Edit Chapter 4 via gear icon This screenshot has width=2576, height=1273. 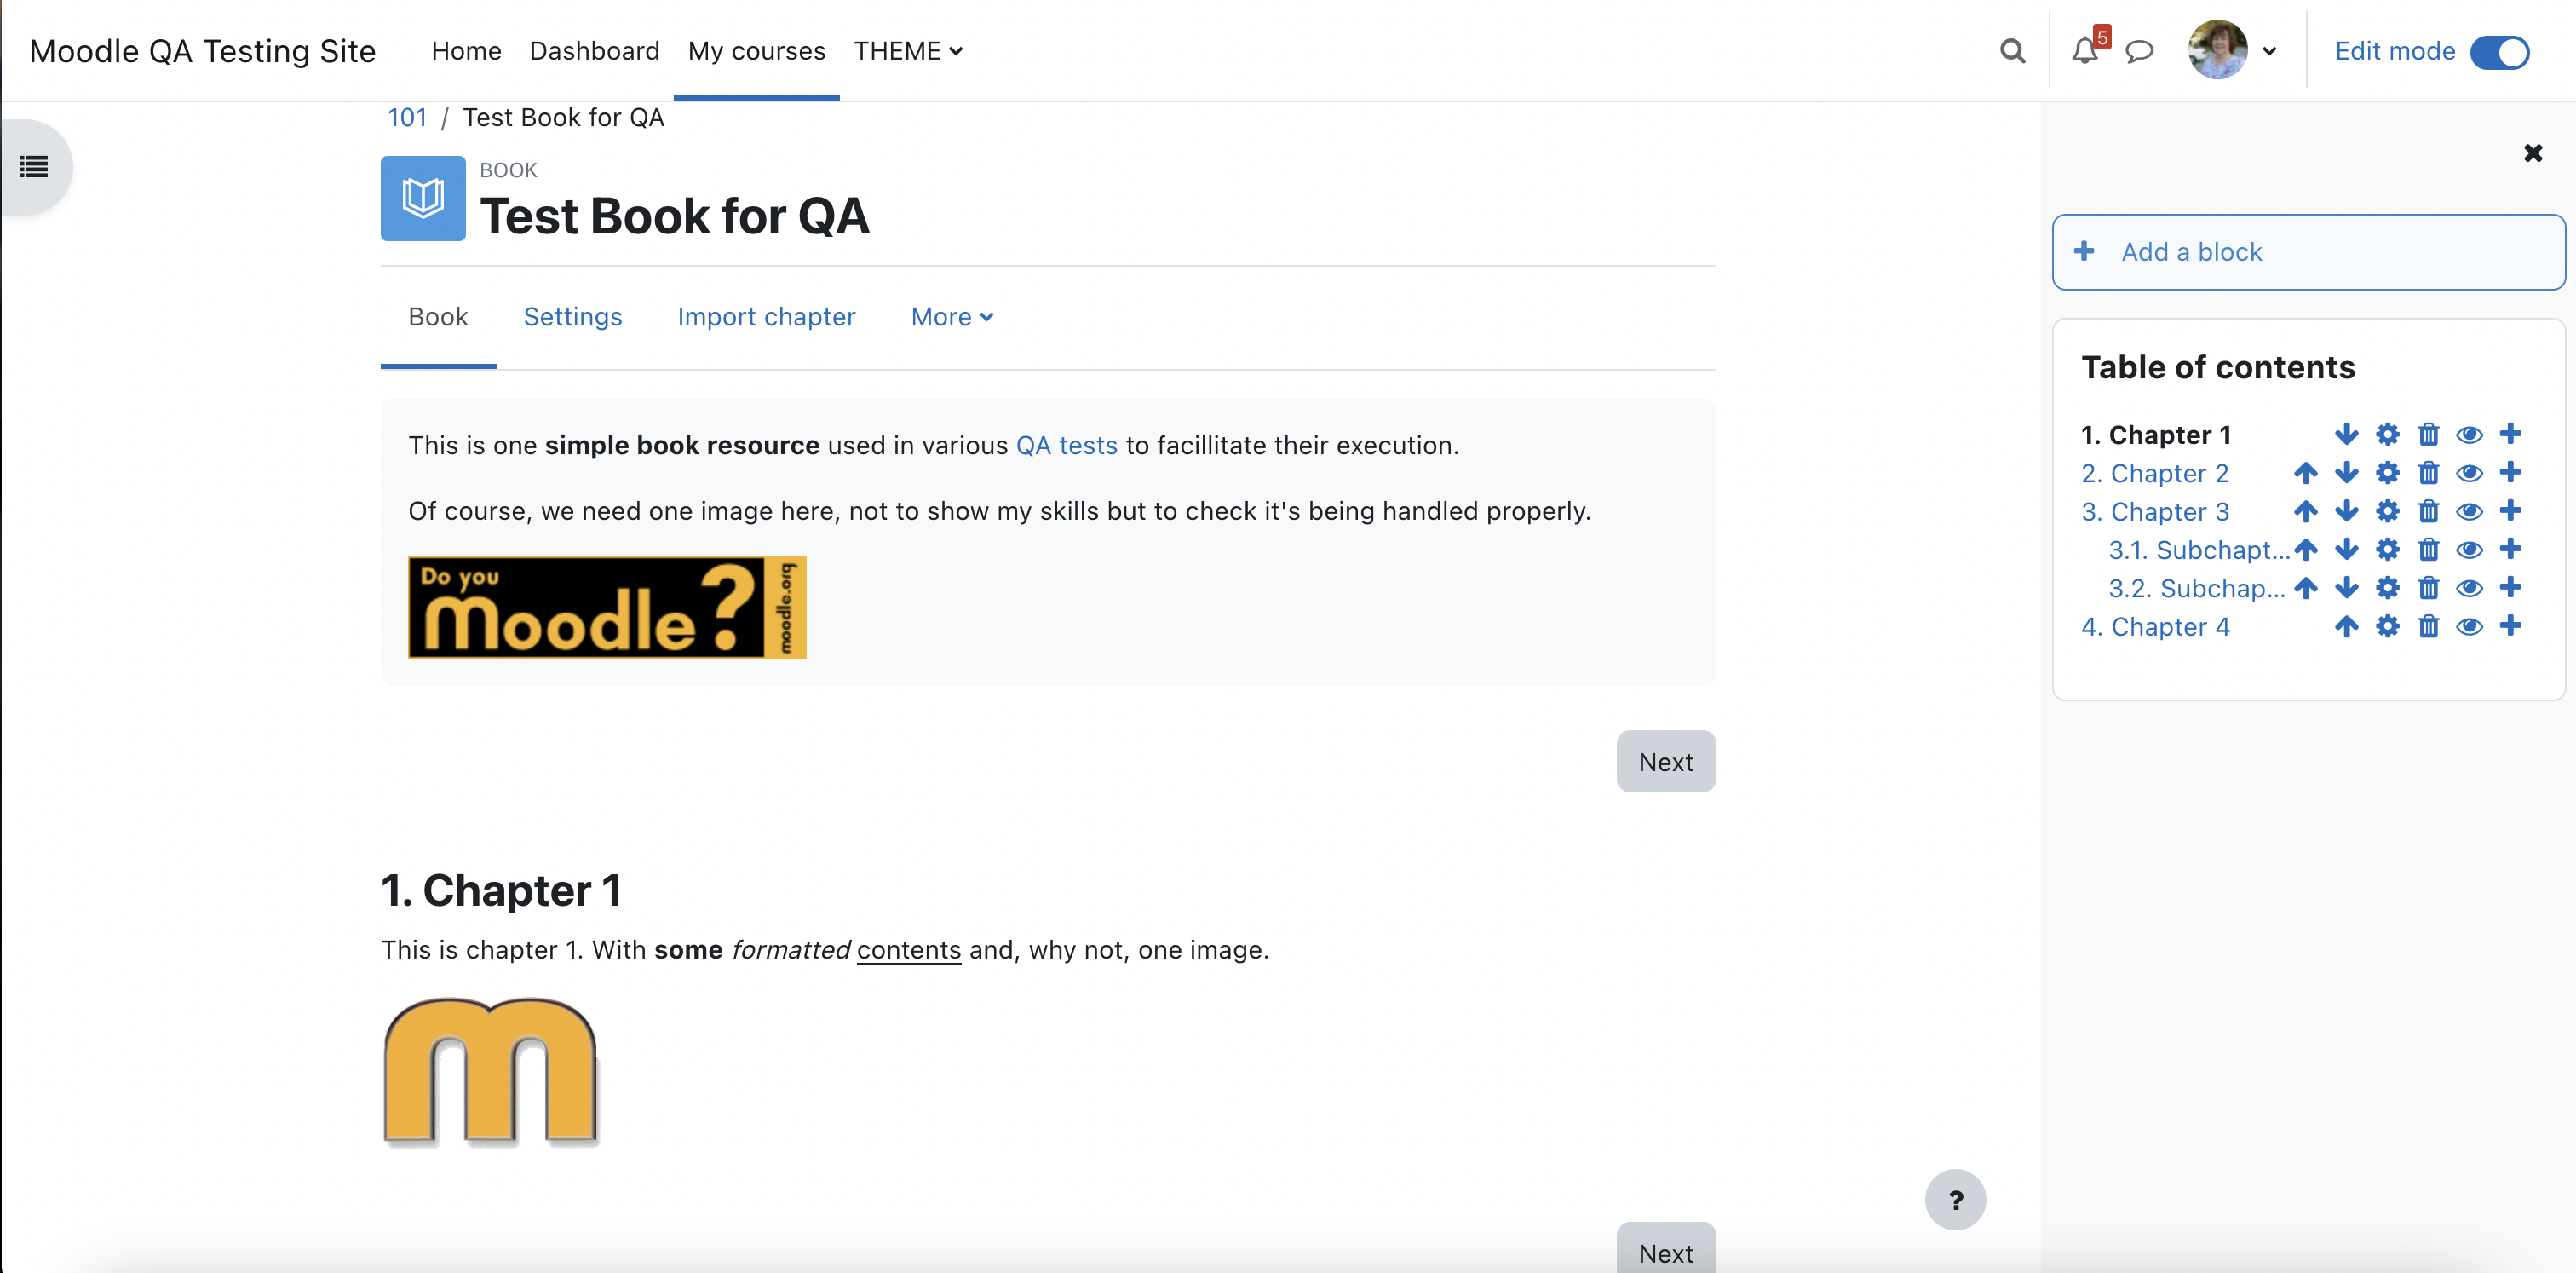(2387, 626)
